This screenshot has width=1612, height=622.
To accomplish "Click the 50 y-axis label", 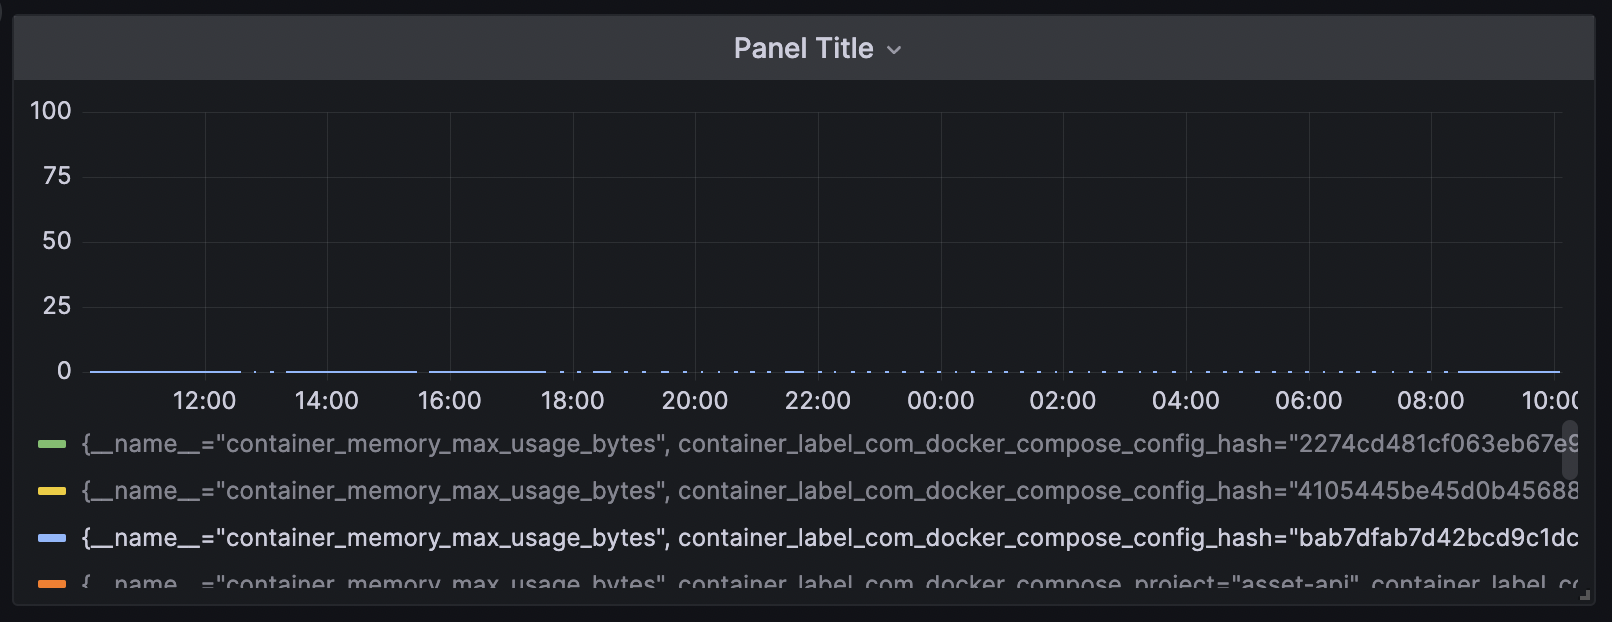I will (x=57, y=241).
